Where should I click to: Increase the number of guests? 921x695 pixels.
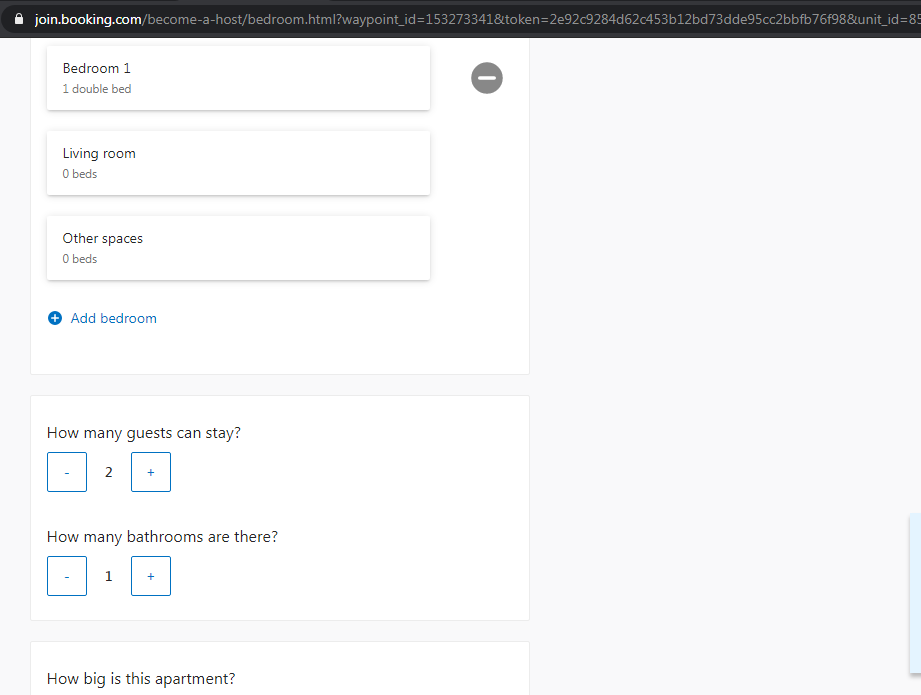pos(151,472)
